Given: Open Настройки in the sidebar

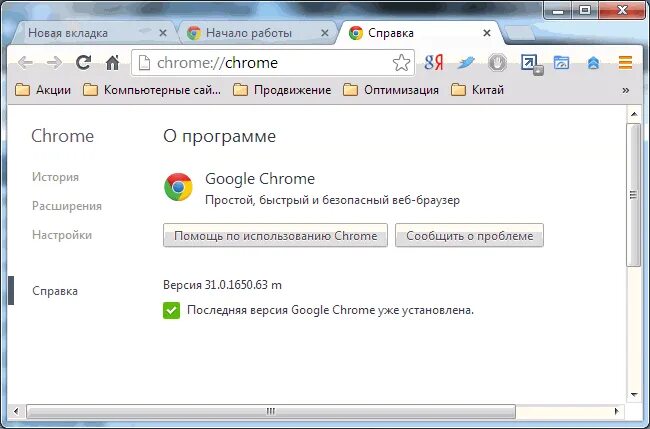Looking at the screenshot, I should 62,235.
